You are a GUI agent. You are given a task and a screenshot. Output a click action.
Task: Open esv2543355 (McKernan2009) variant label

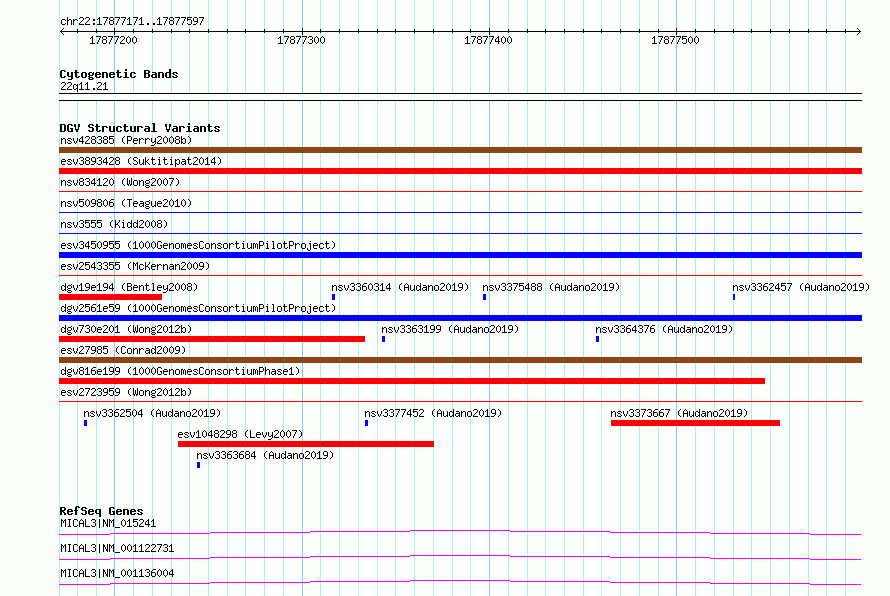coord(135,266)
